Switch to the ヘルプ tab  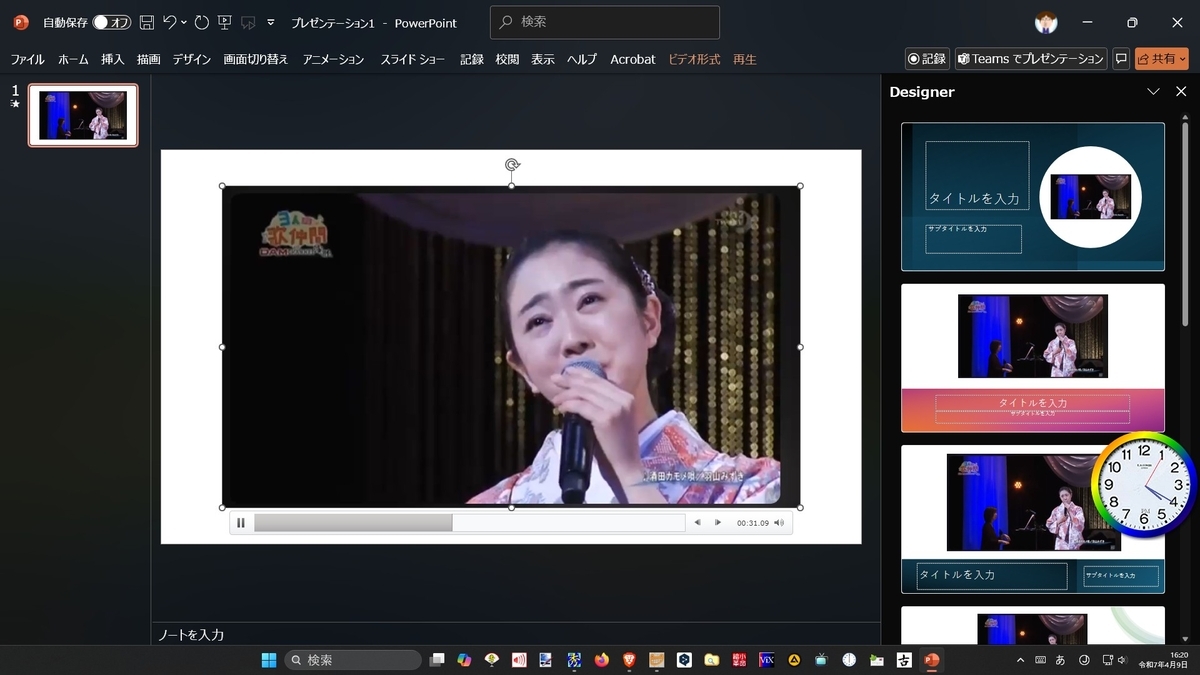coord(582,59)
